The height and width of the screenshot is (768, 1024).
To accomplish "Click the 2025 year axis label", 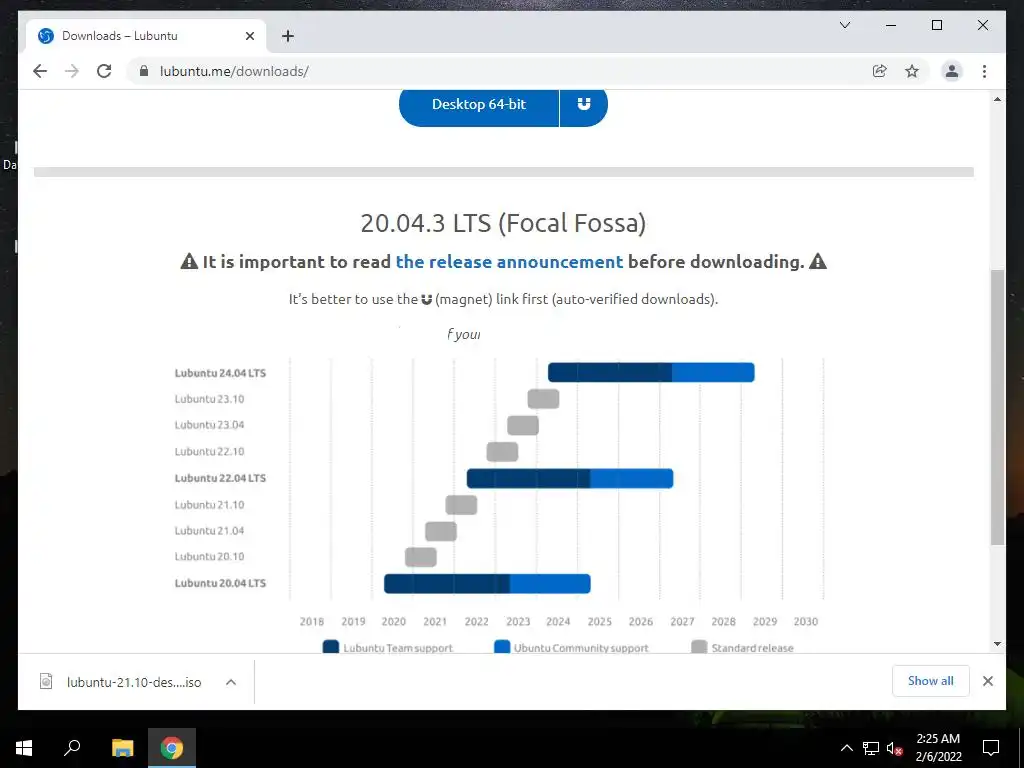I will [x=599, y=622].
